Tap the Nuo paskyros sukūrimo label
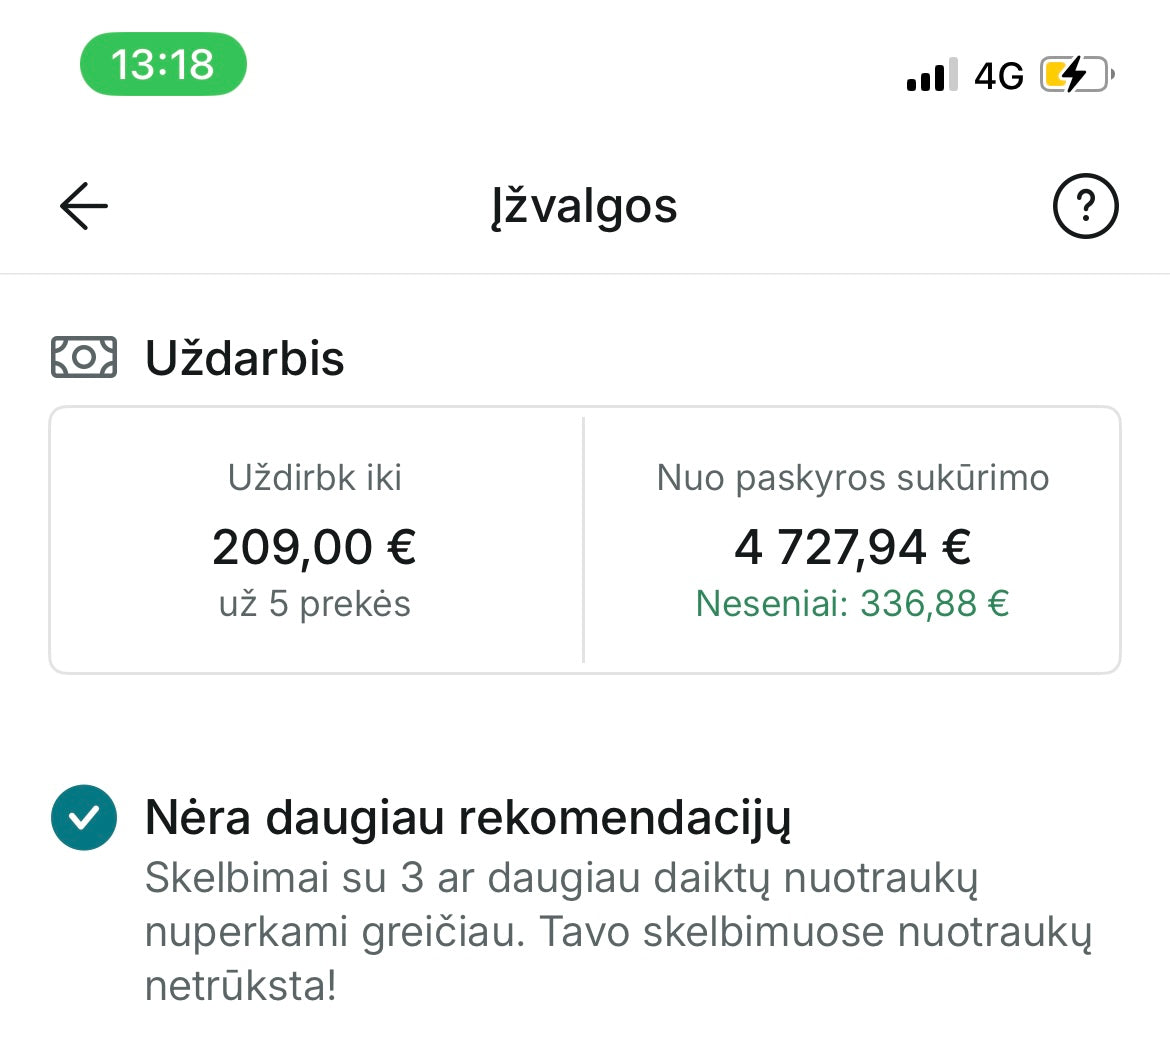Image resolution: width=1170 pixels, height=1039 pixels. 852,478
